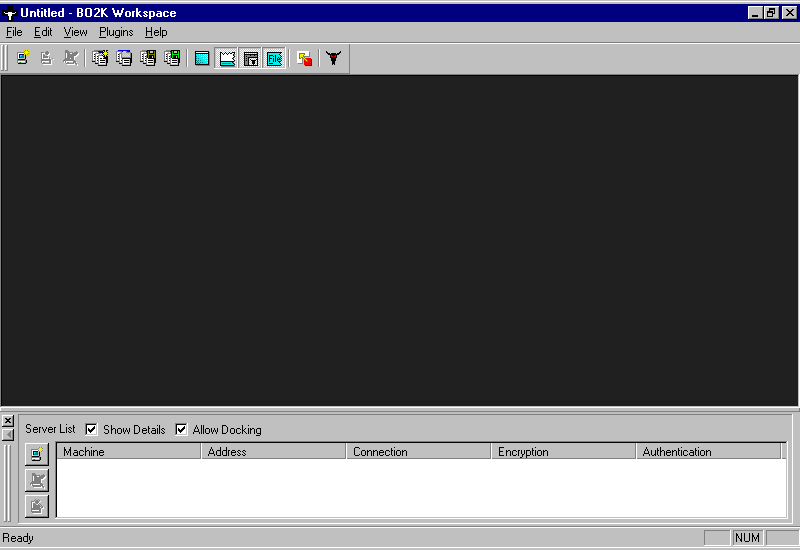The height and width of the screenshot is (550, 800).
Task: Close the Server List docked panel
Action: 7,421
